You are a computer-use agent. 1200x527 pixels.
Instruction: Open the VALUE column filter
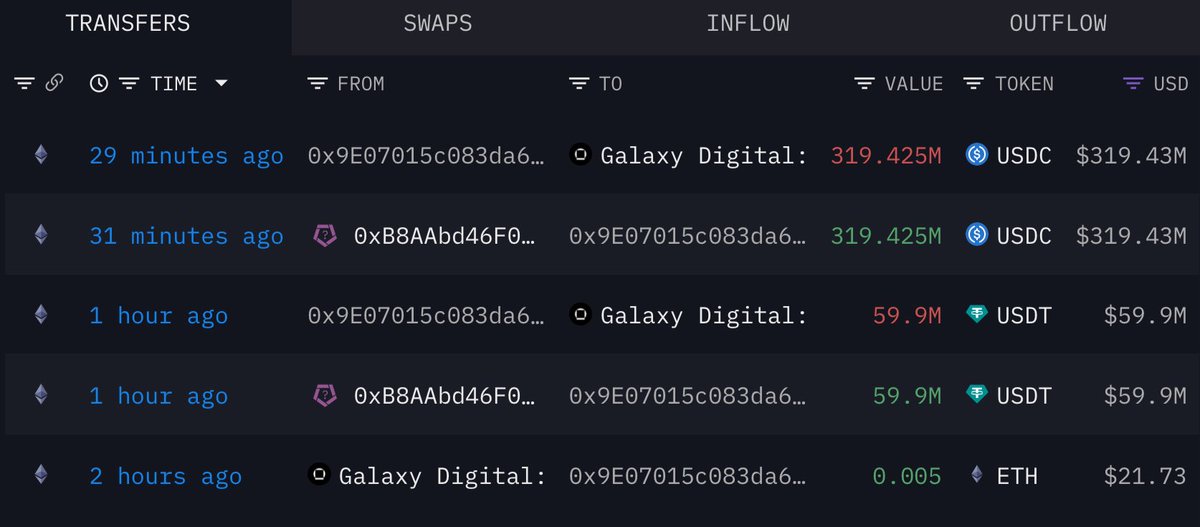[x=865, y=84]
